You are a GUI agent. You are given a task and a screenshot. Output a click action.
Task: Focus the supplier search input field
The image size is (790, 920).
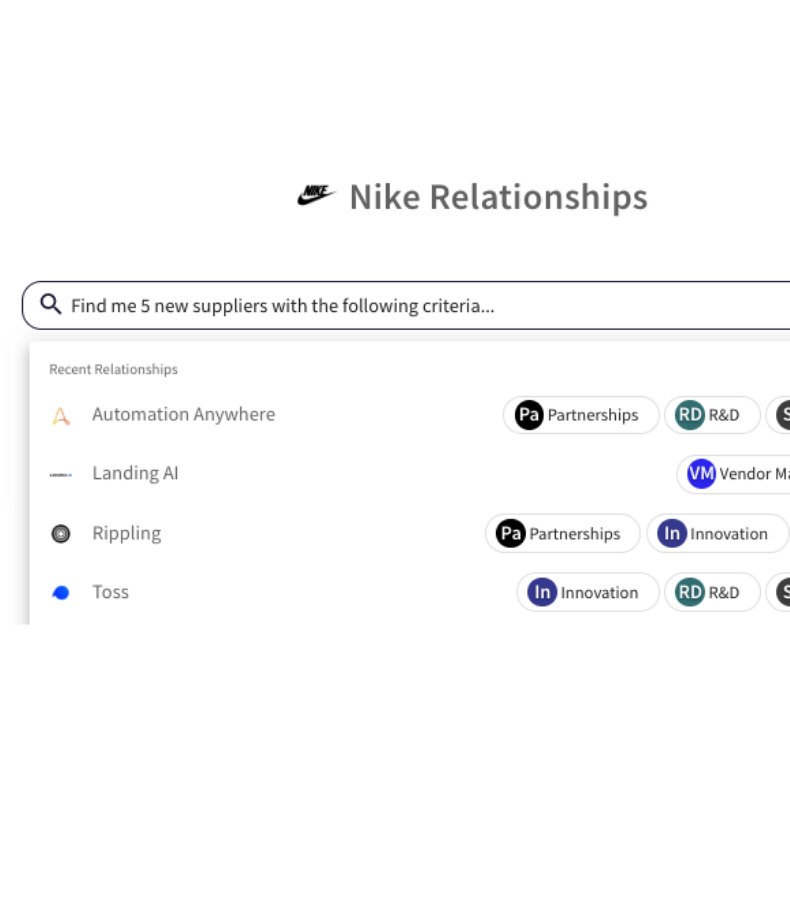(x=406, y=305)
